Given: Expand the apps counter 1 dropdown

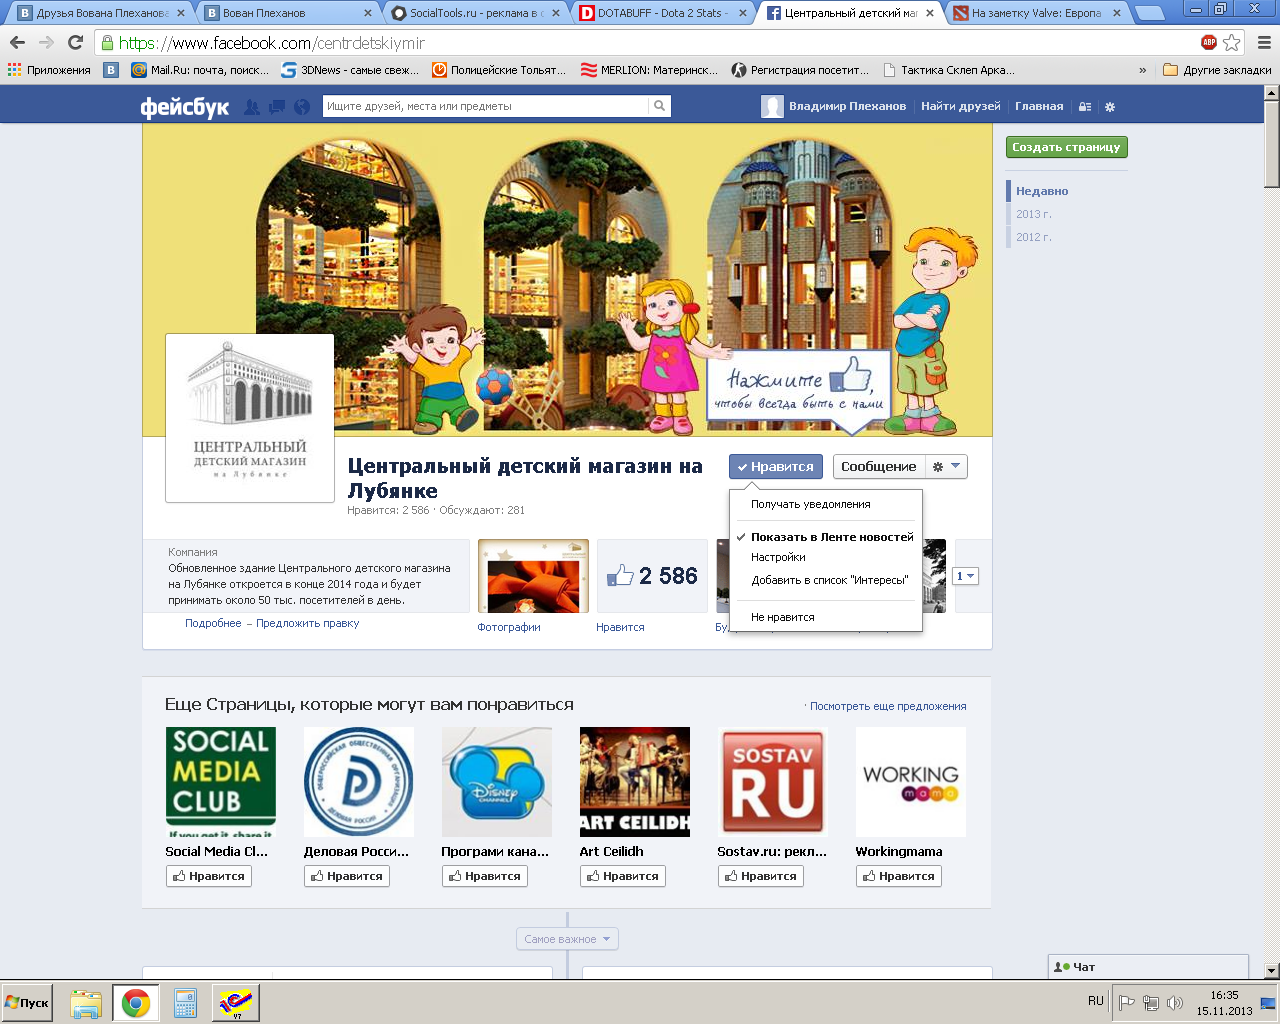Looking at the screenshot, I should point(965,576).
